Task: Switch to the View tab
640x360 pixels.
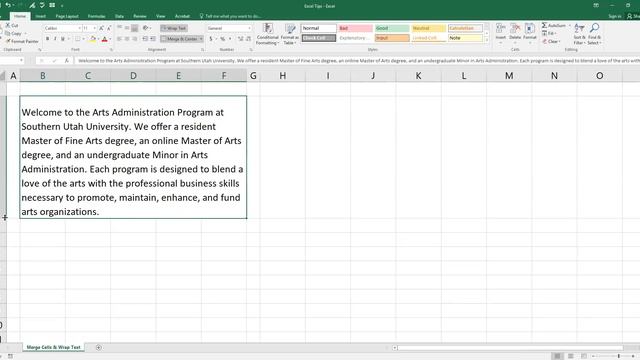Action: coord(161,16)
